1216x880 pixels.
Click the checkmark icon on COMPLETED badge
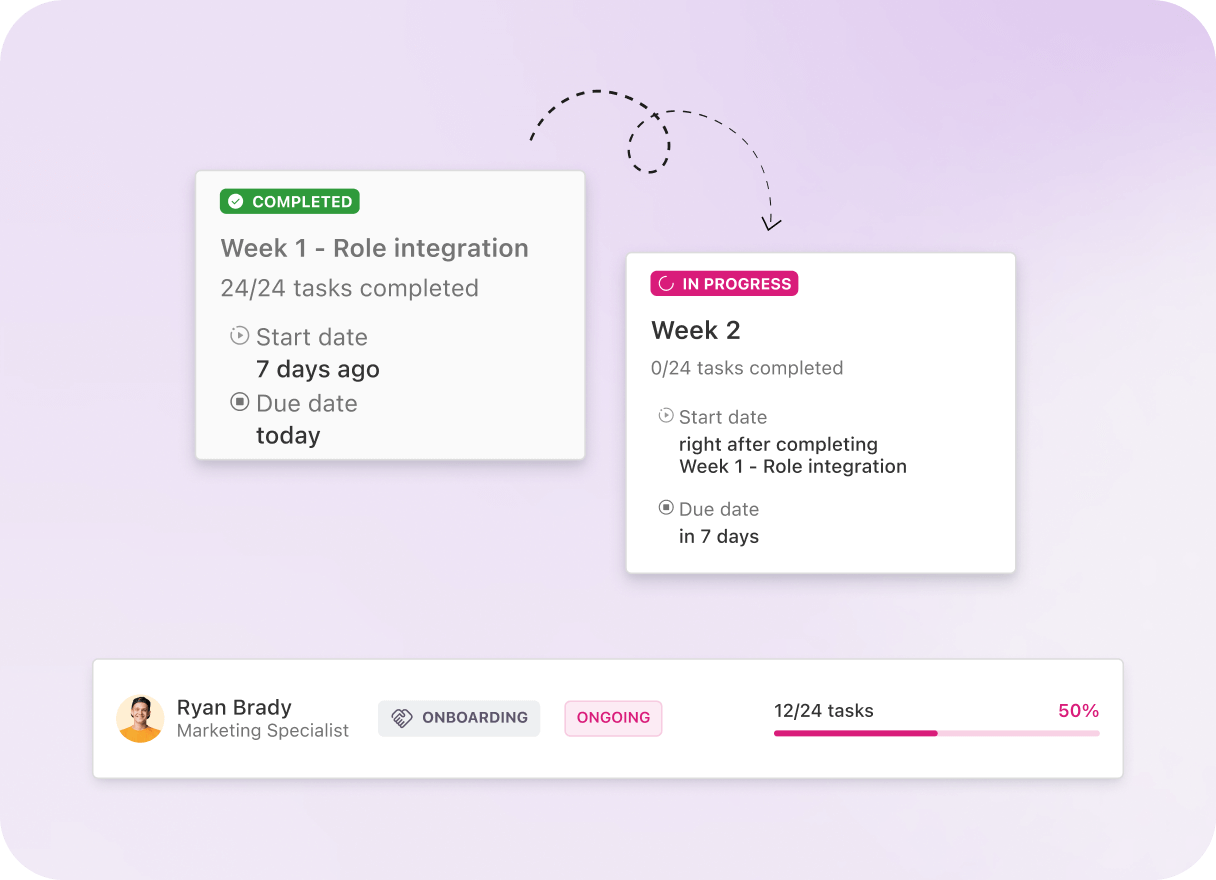point(236,201)
